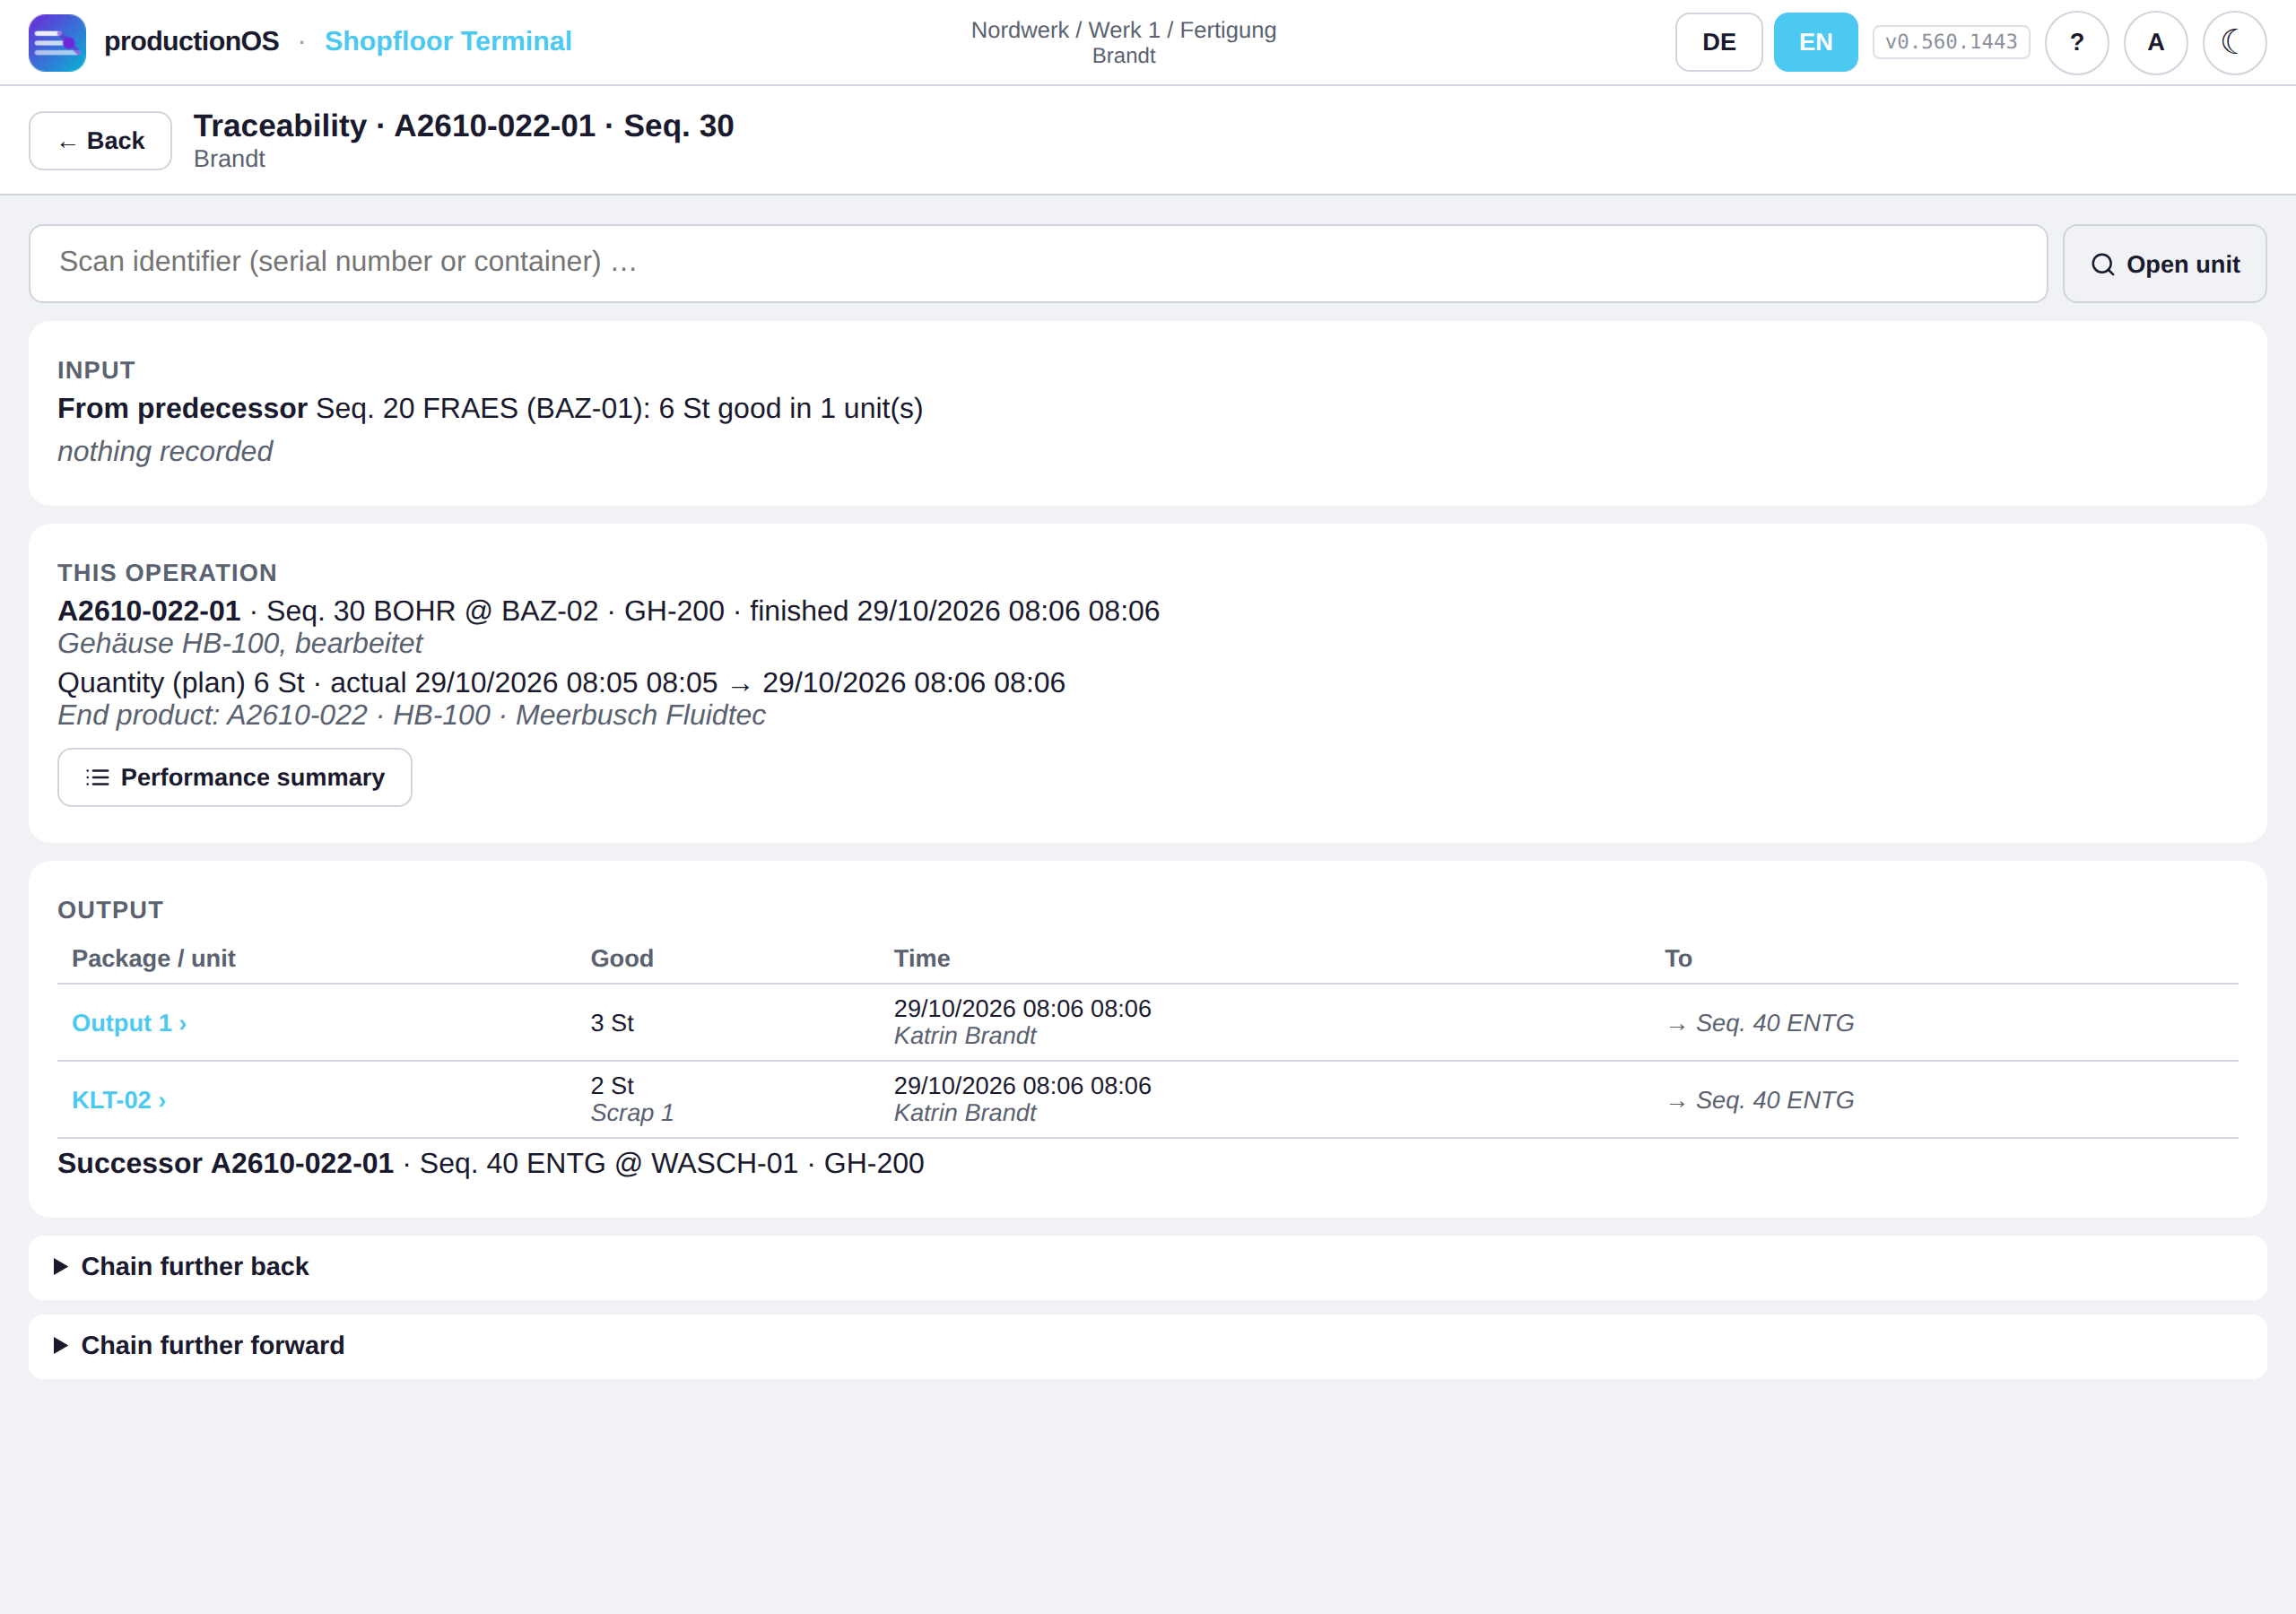Click End product A2610-022 line
2296x1614 pixels.
click(411, 715)
